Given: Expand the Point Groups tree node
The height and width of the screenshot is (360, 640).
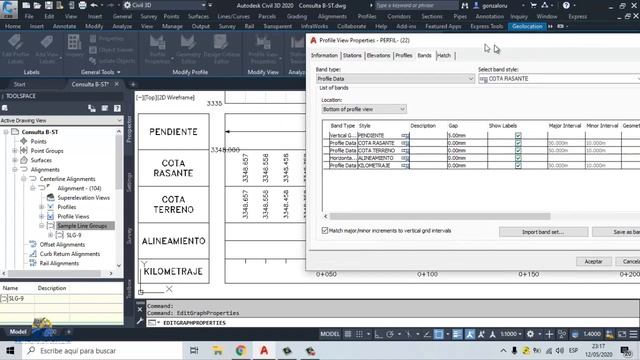Looking at the screenshot, I should coord(15,151).
